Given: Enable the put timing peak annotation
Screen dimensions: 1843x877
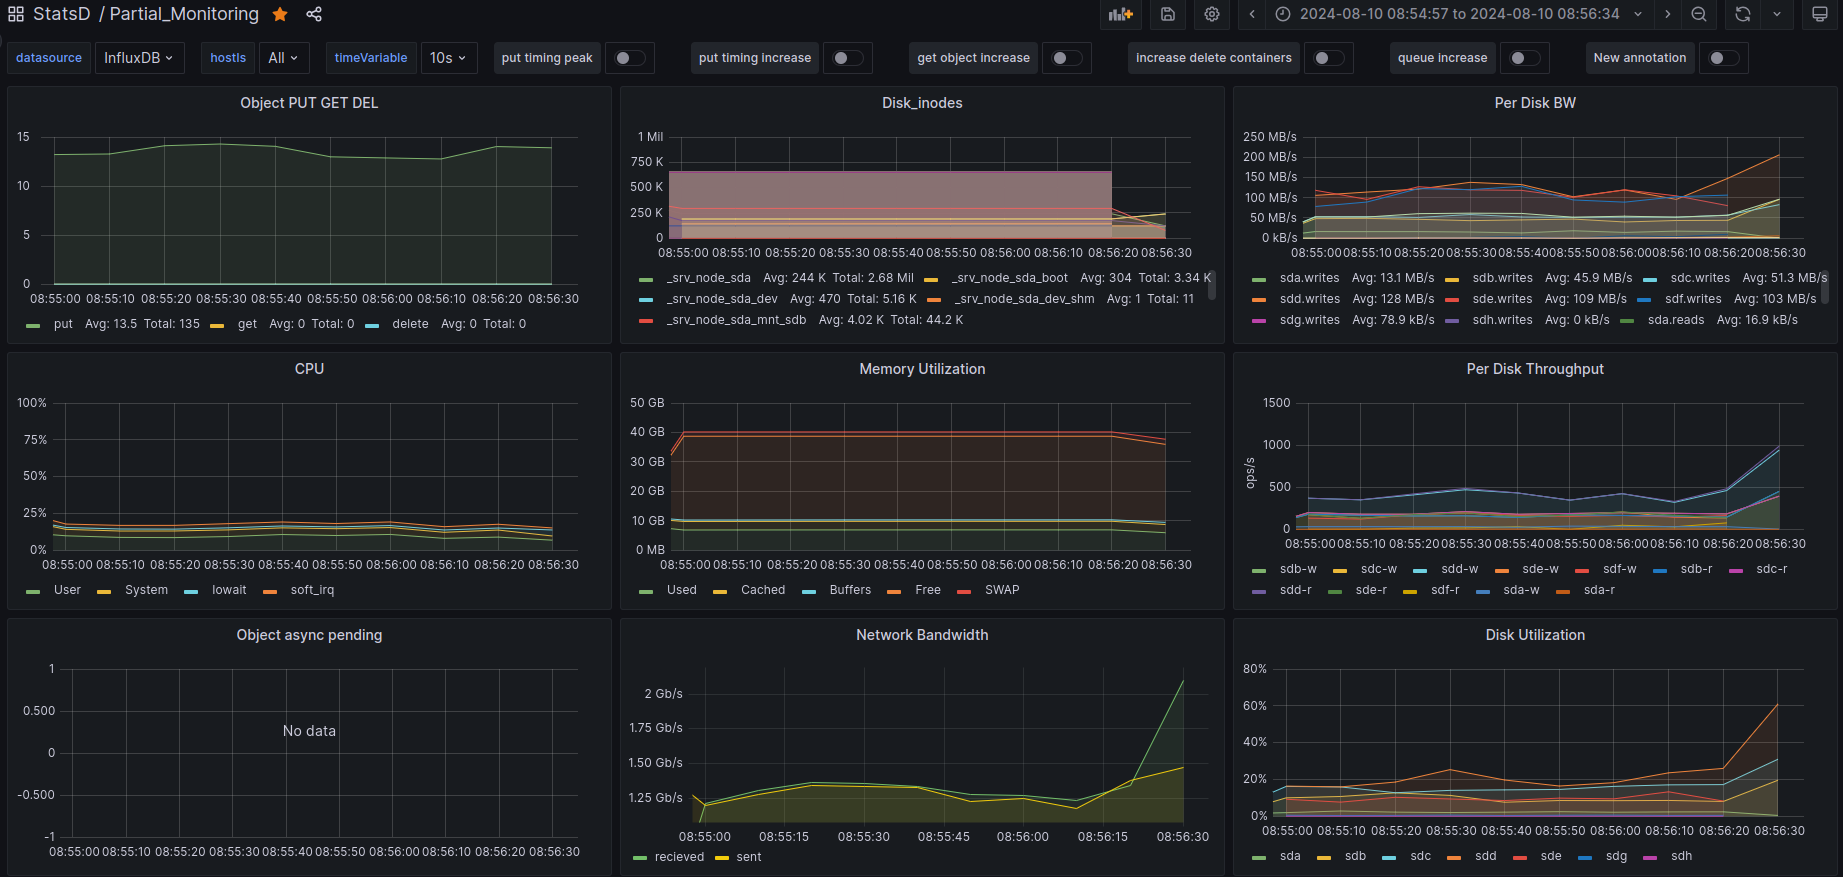Looking at the screenshot, I should click(x=629, y=58).
